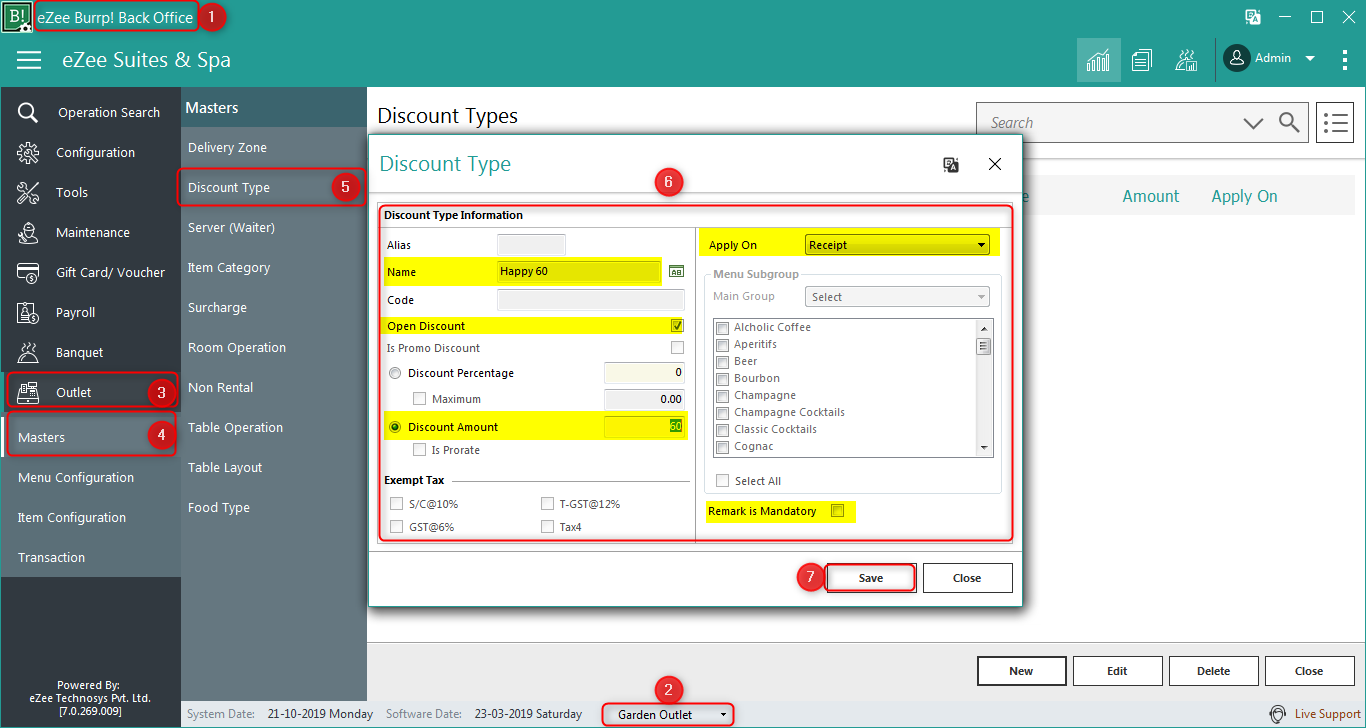Screen dimensions: 1366x728
Task: Click the Live Support link
Action: (x=1327, y=714)
